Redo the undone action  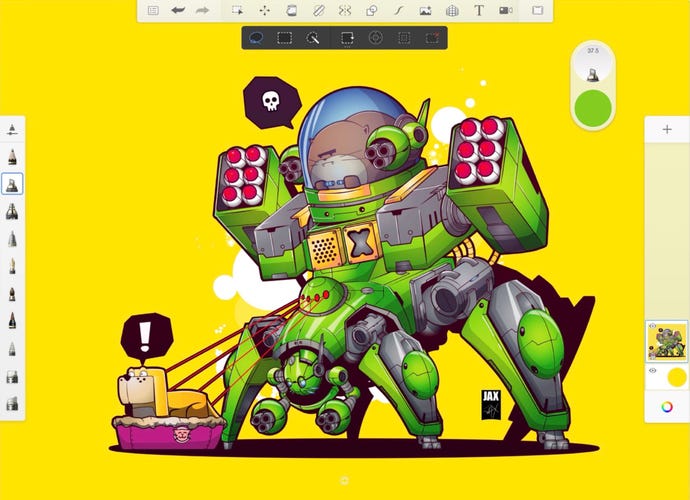pyautogui.click(x=202, y=10)
